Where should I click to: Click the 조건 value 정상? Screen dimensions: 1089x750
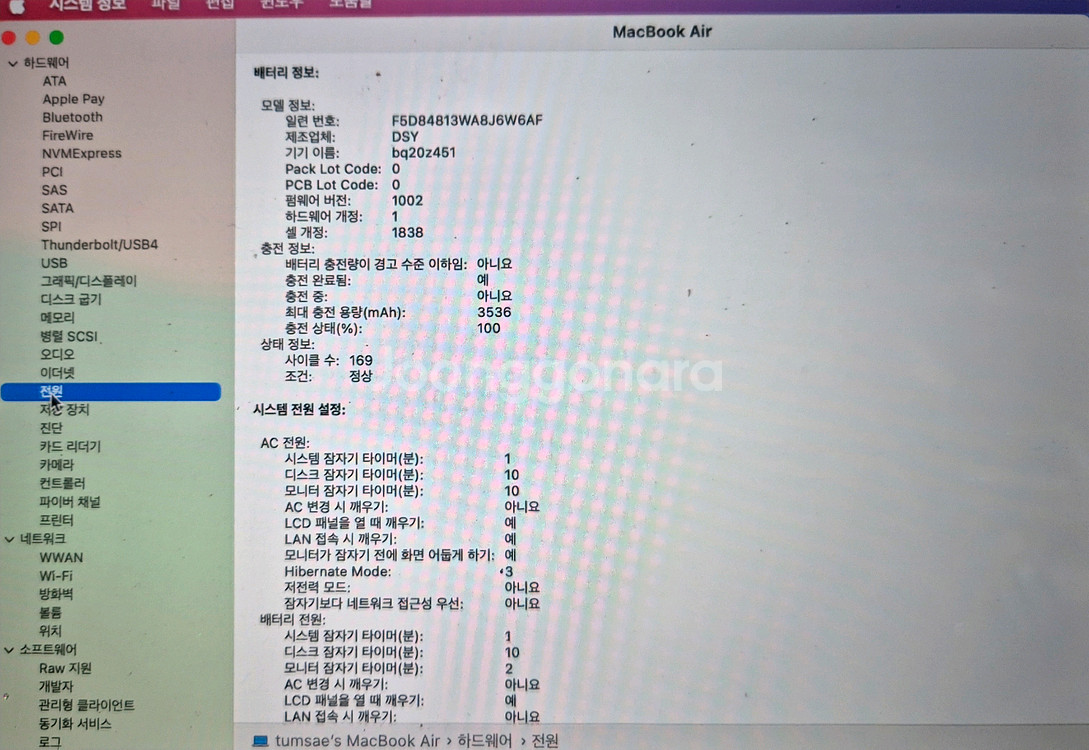click(360, 376)
